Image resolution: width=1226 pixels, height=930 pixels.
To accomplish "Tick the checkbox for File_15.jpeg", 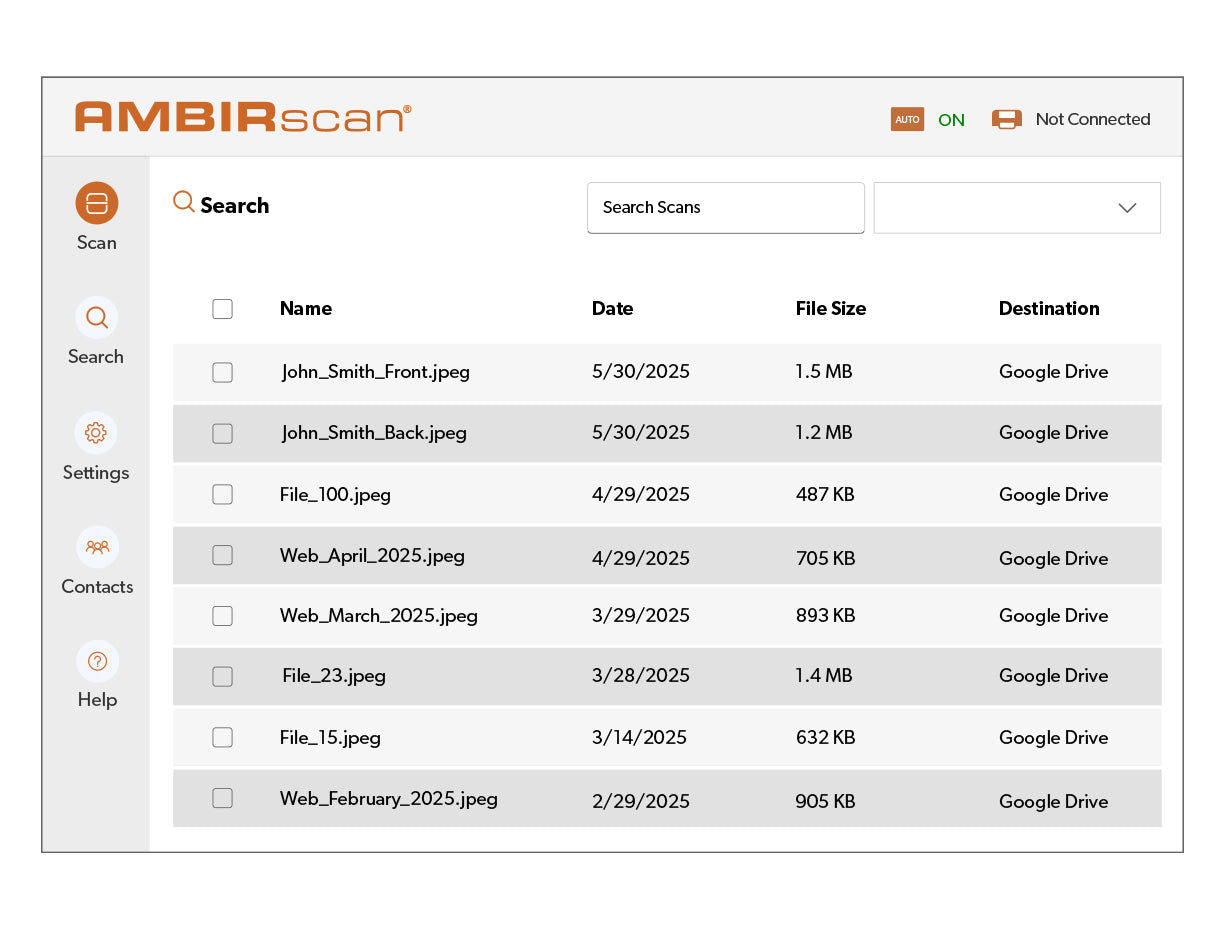I will point(222,737).
